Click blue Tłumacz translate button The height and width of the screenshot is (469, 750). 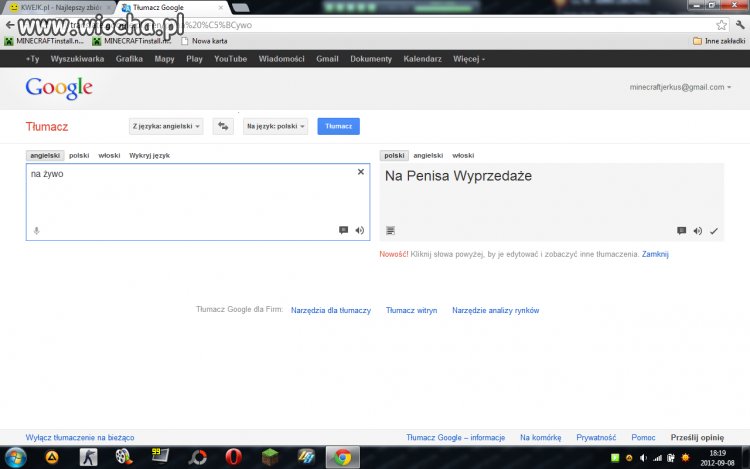tap(339, 126)
